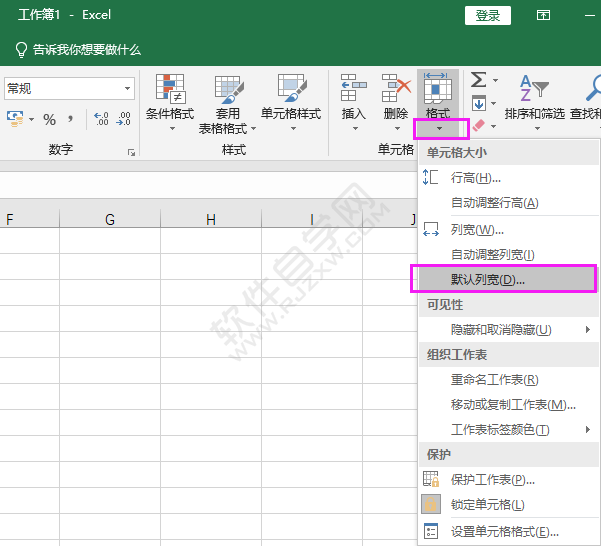The image size is (601, 546).
Task: Click the Column Width menu icon
Action: [430, 229]
